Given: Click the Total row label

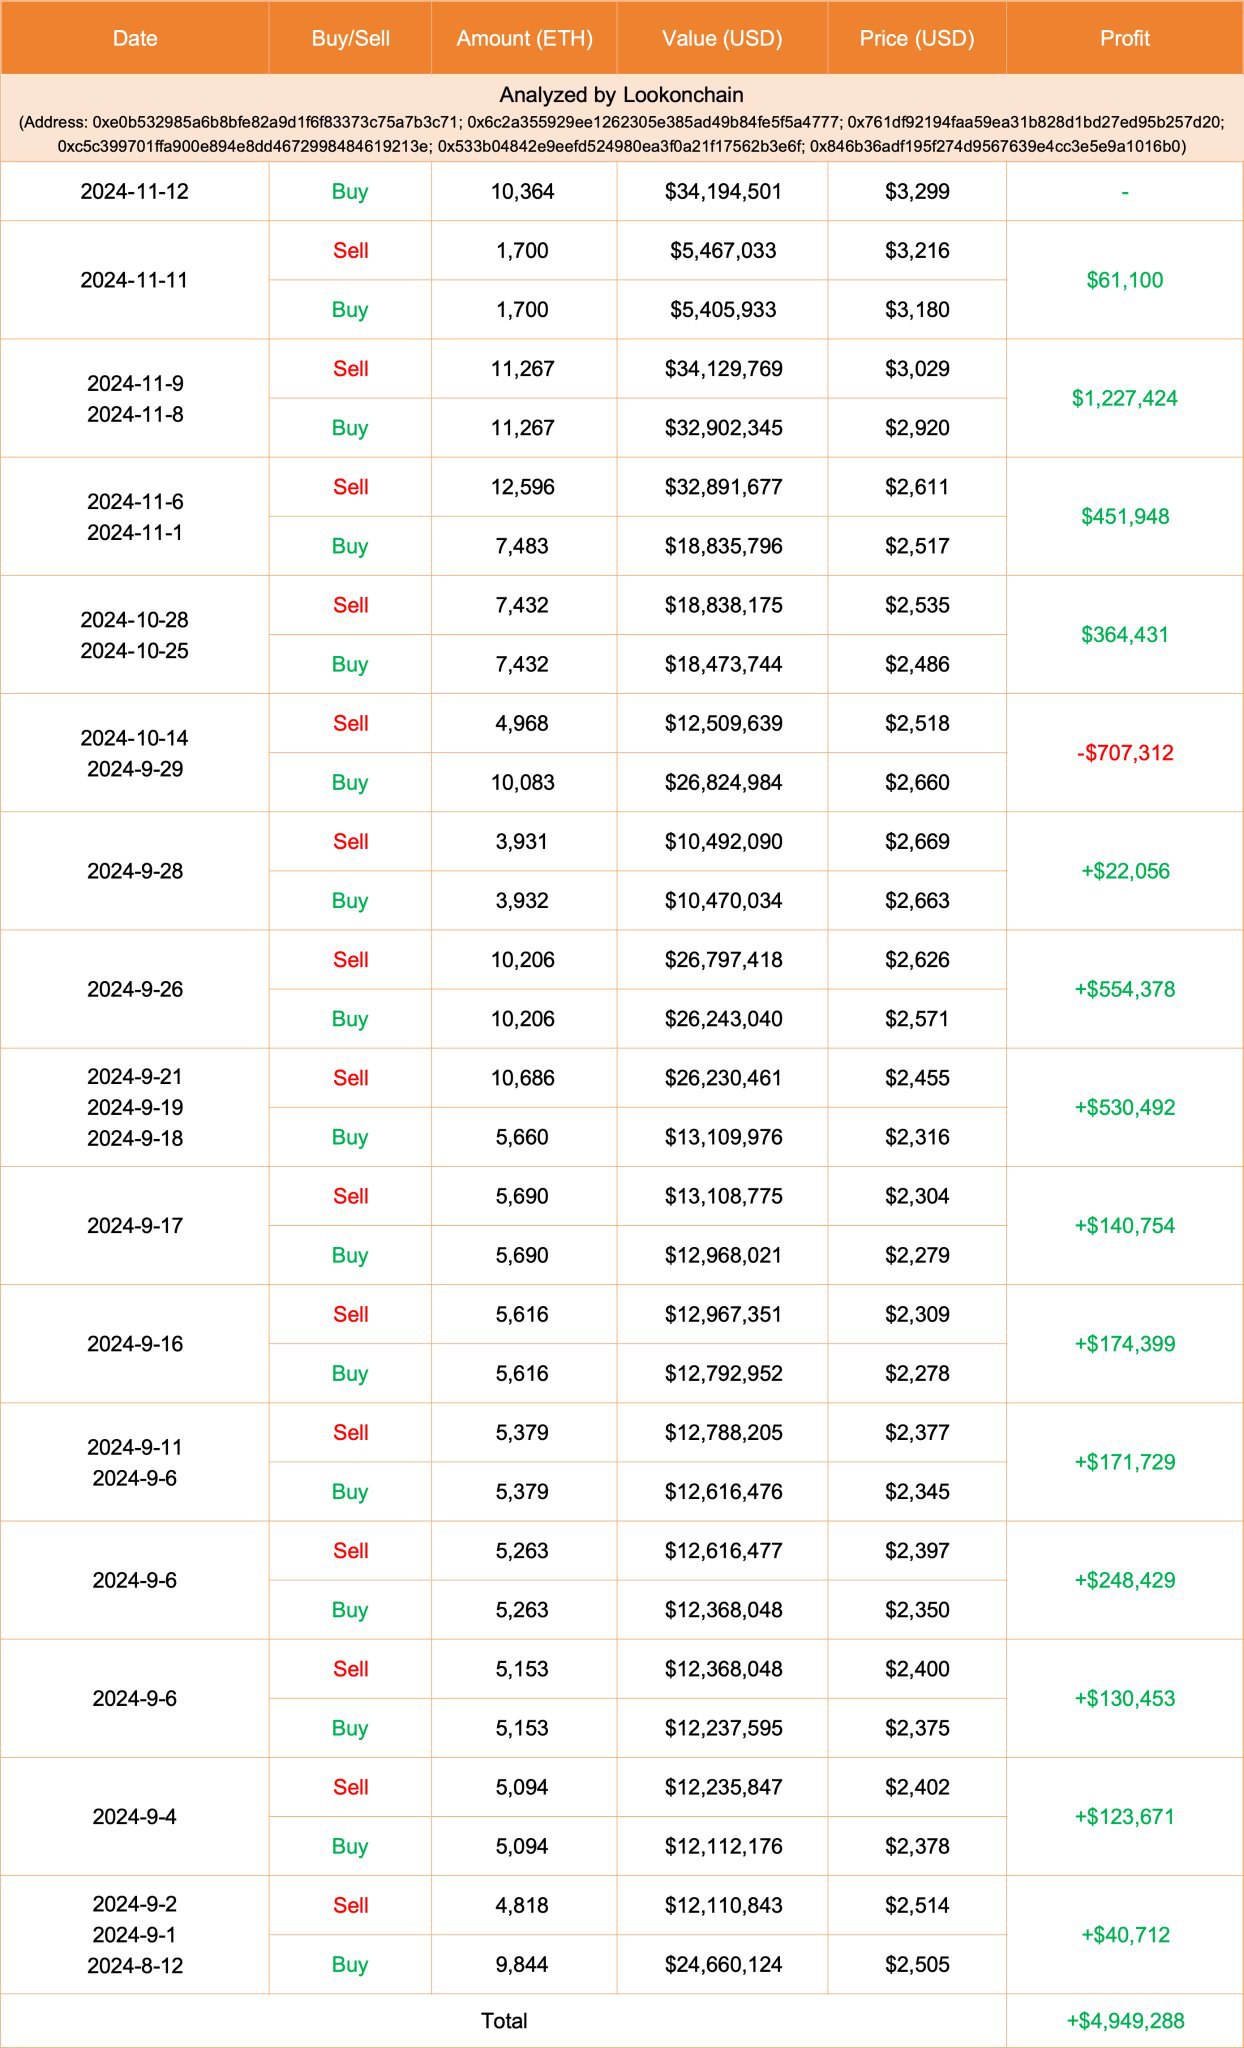Looking at the screenshot, I should 504,2020.
